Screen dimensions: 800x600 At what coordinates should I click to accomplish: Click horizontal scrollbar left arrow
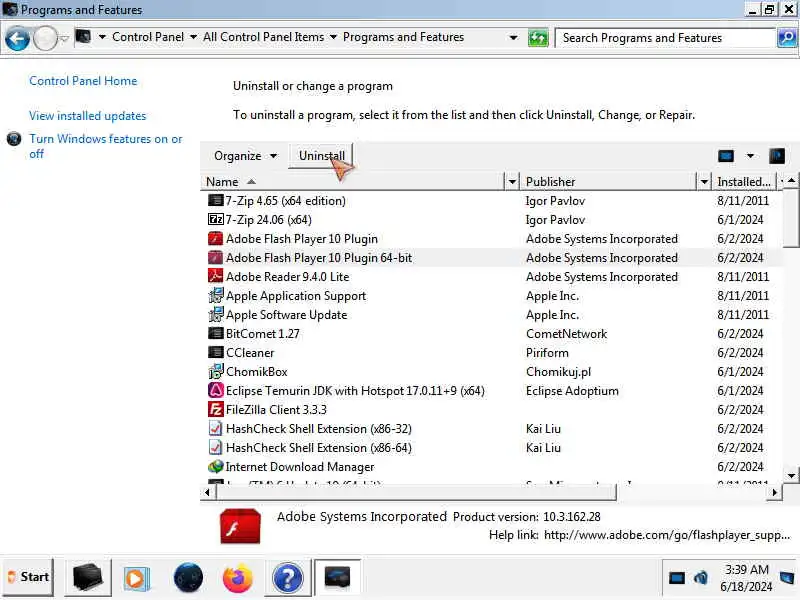pyautogui.click(x=207, y=492)
